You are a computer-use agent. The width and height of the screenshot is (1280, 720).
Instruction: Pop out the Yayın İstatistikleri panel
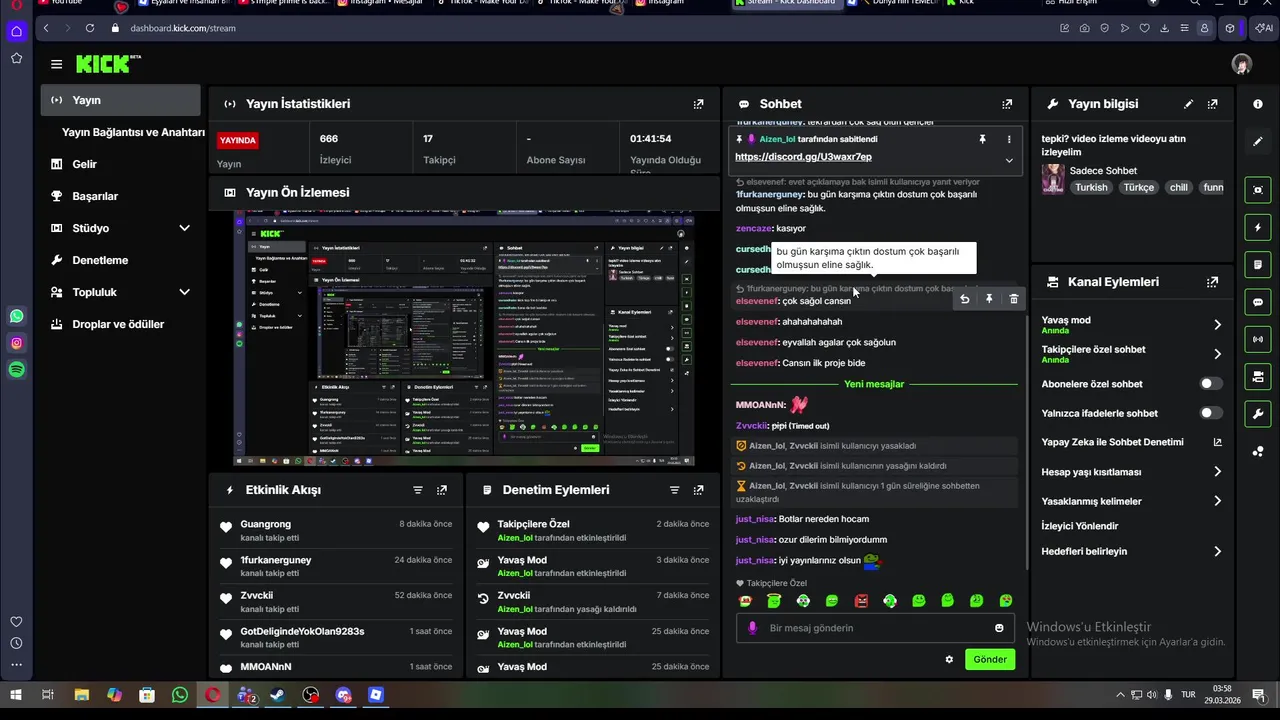(698, 104)
